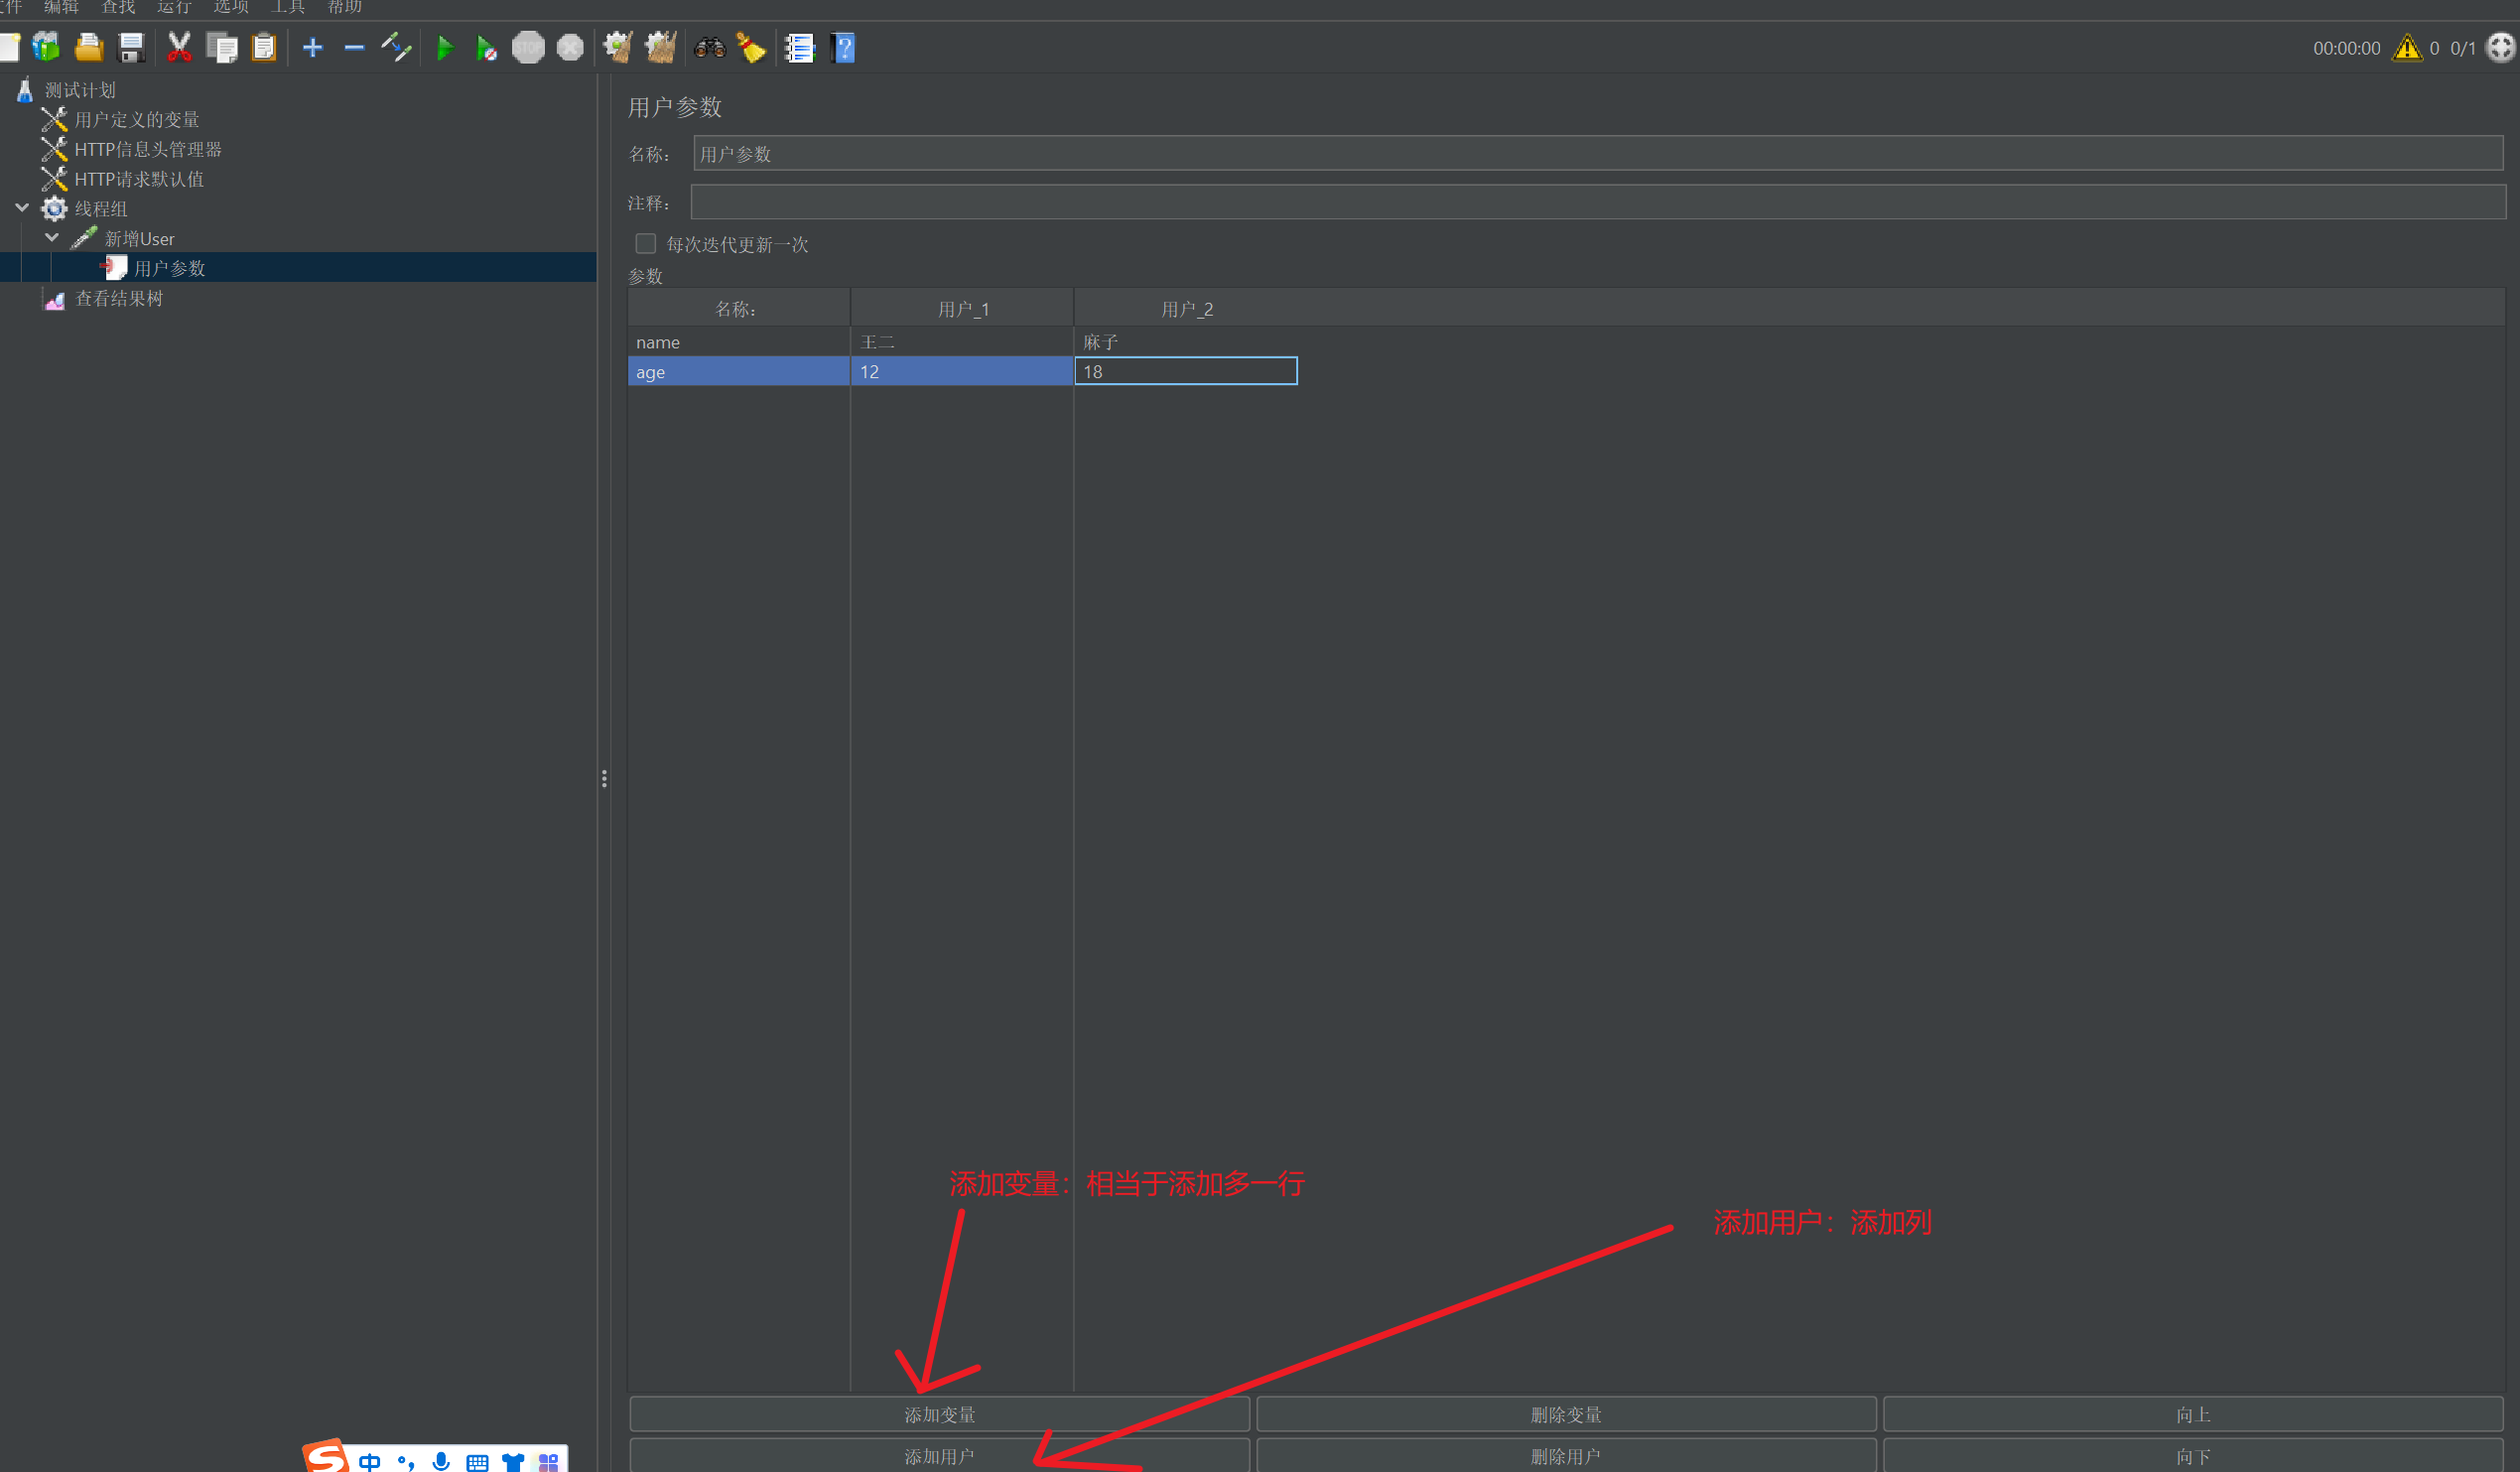Screen dimensions: 2520x1472
Task: Click the red scissors Cut icon
Action: coord(179,48)
